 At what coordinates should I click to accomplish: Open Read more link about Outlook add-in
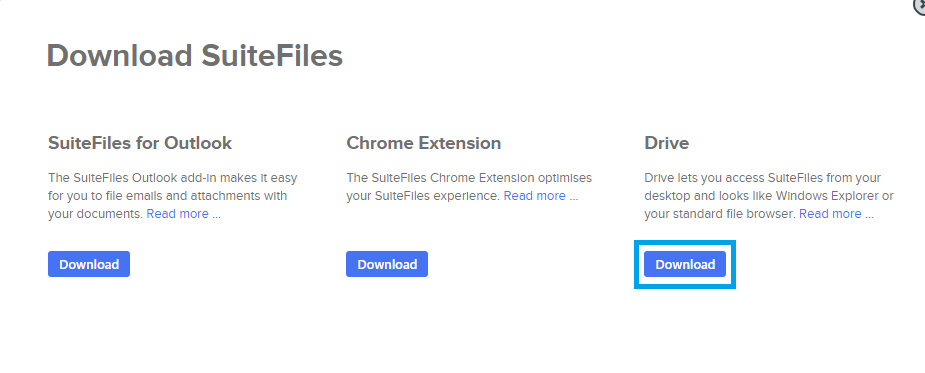point(183,214)
